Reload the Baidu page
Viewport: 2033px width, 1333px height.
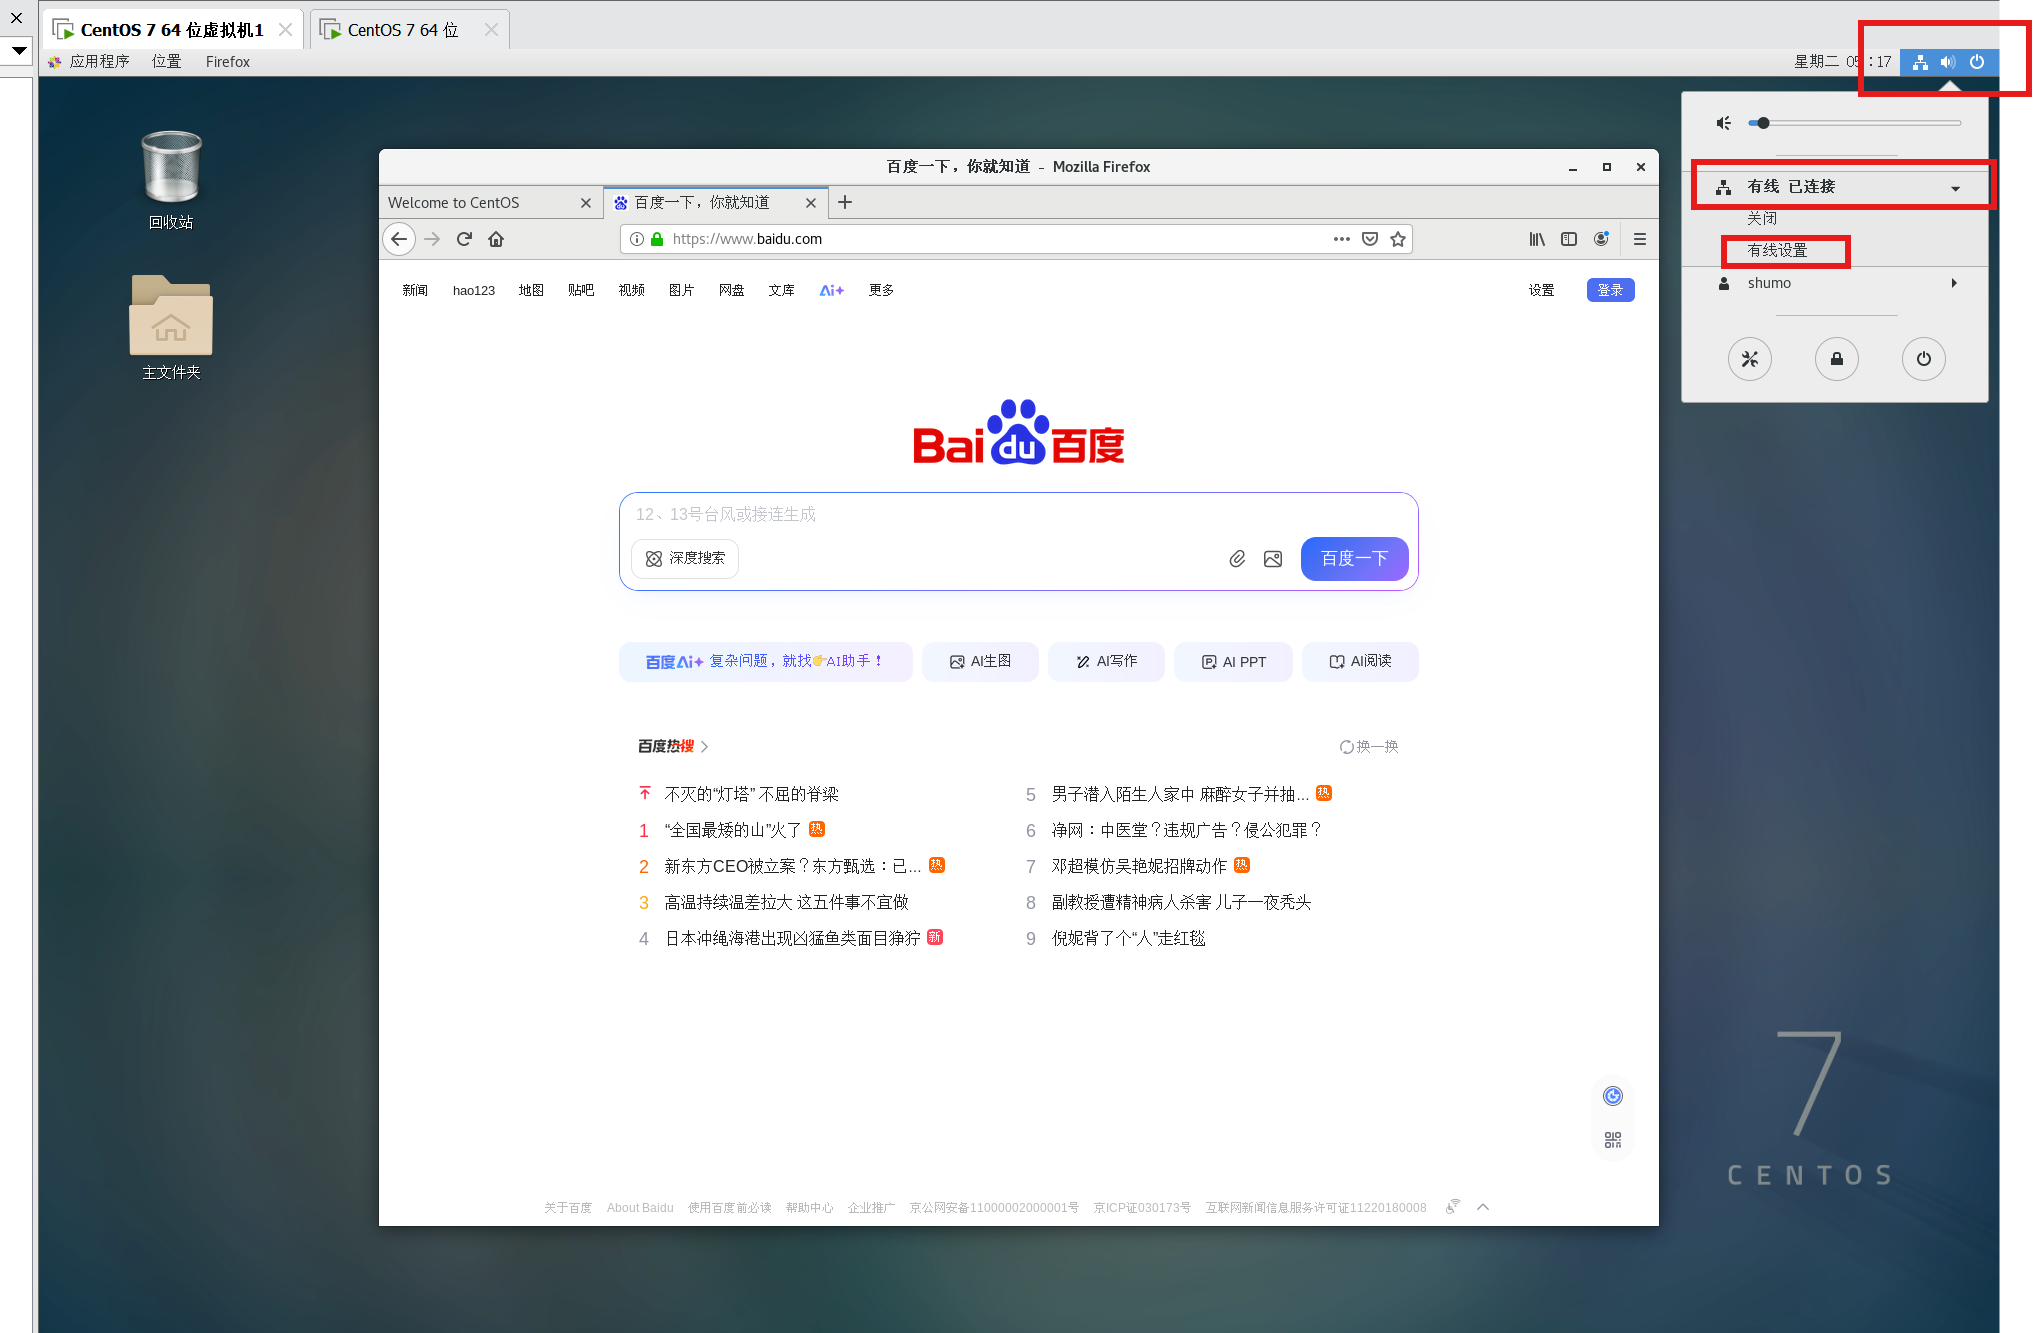464,239
